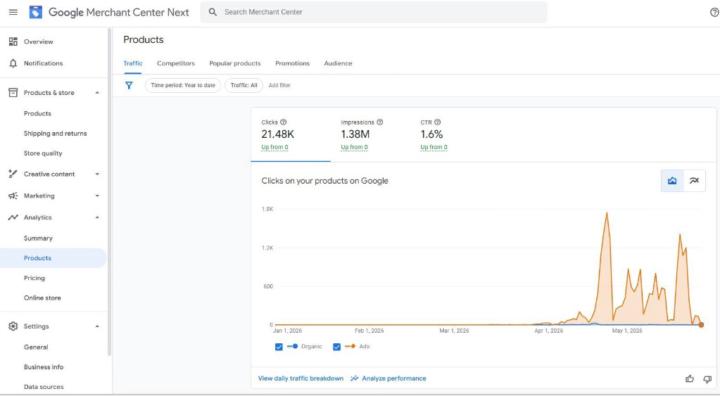Collapse the Products & store section
Screen dimensions: 720x396
(x=97, y=93)
